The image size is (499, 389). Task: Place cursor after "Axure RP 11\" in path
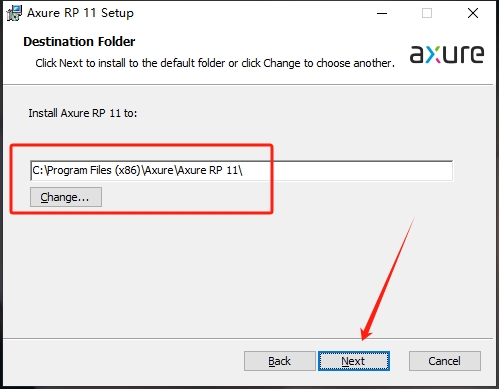tap(243, 170)
